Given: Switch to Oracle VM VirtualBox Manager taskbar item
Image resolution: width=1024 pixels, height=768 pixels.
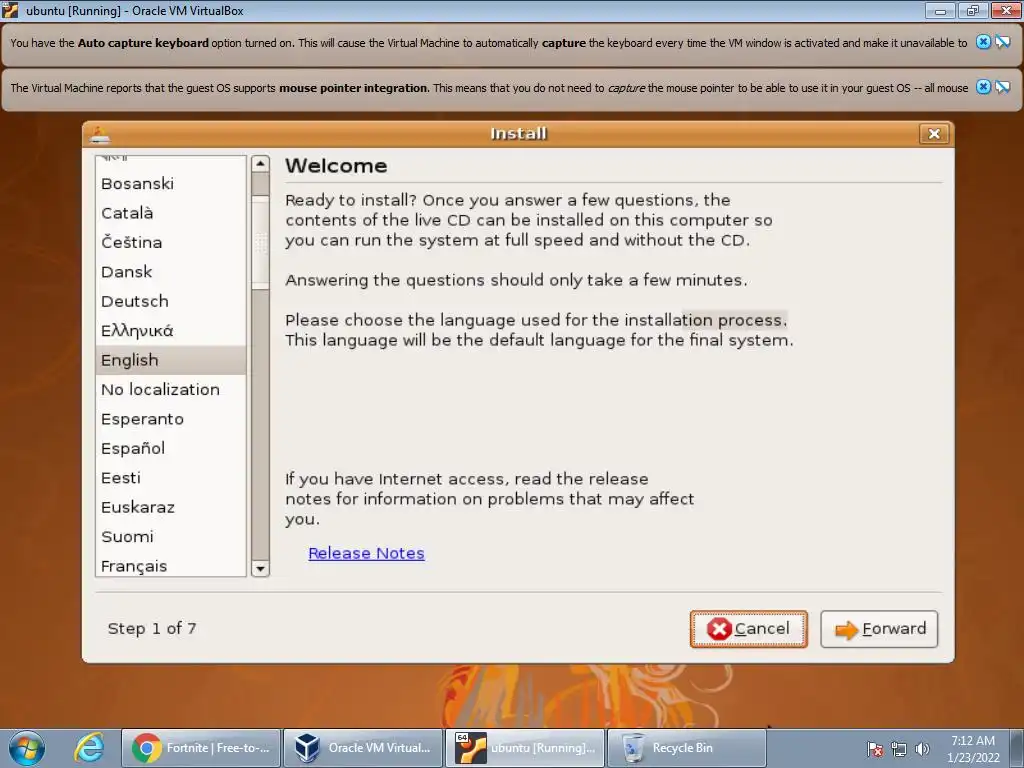Looking at the screenshot, I should click(x=363, y=748).
